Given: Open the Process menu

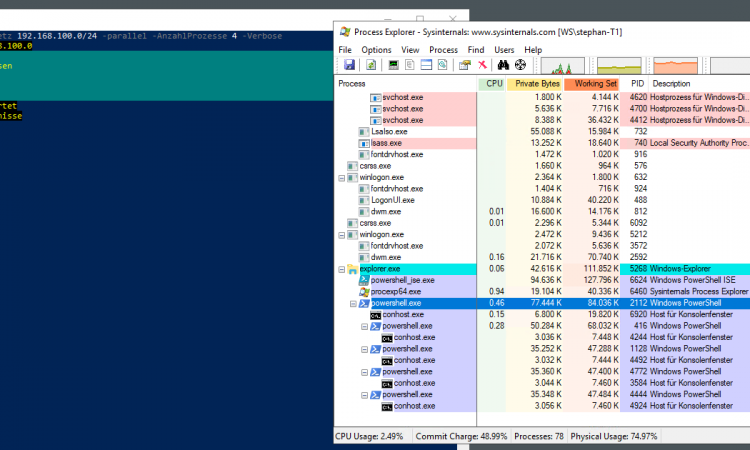Looking at the screenshot, I should (x=443, y=50).
